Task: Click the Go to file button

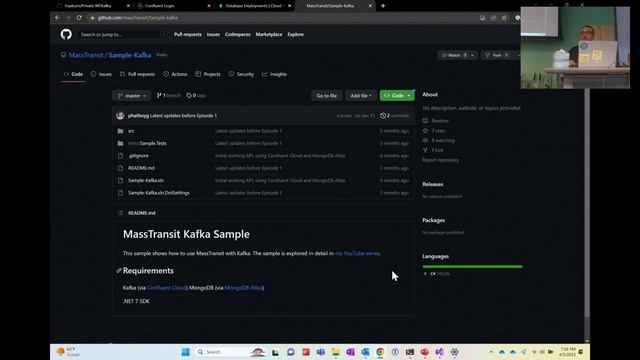Action: coord(327,96)
